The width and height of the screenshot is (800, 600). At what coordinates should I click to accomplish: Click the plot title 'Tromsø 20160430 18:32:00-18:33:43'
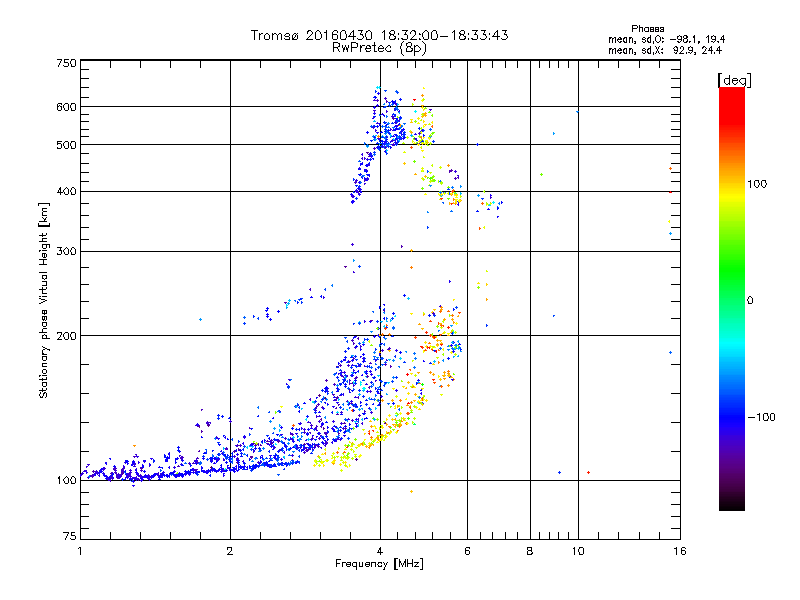(x=379, y=35)
